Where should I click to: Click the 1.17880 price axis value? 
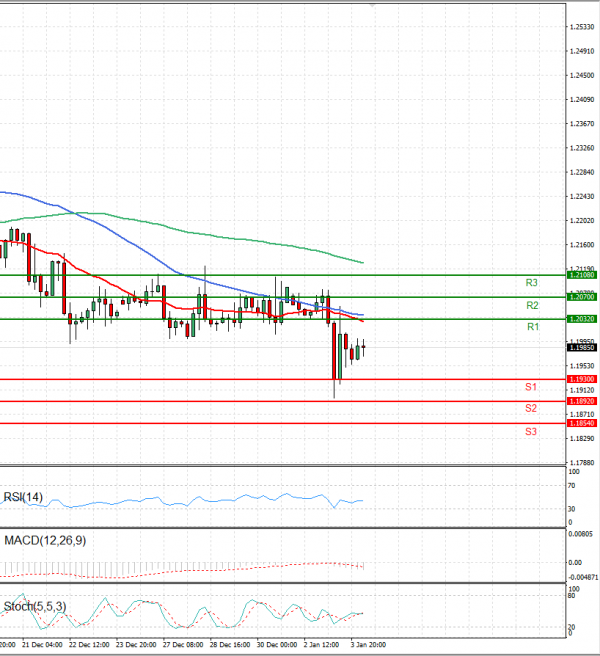click(x=582, y=463)
